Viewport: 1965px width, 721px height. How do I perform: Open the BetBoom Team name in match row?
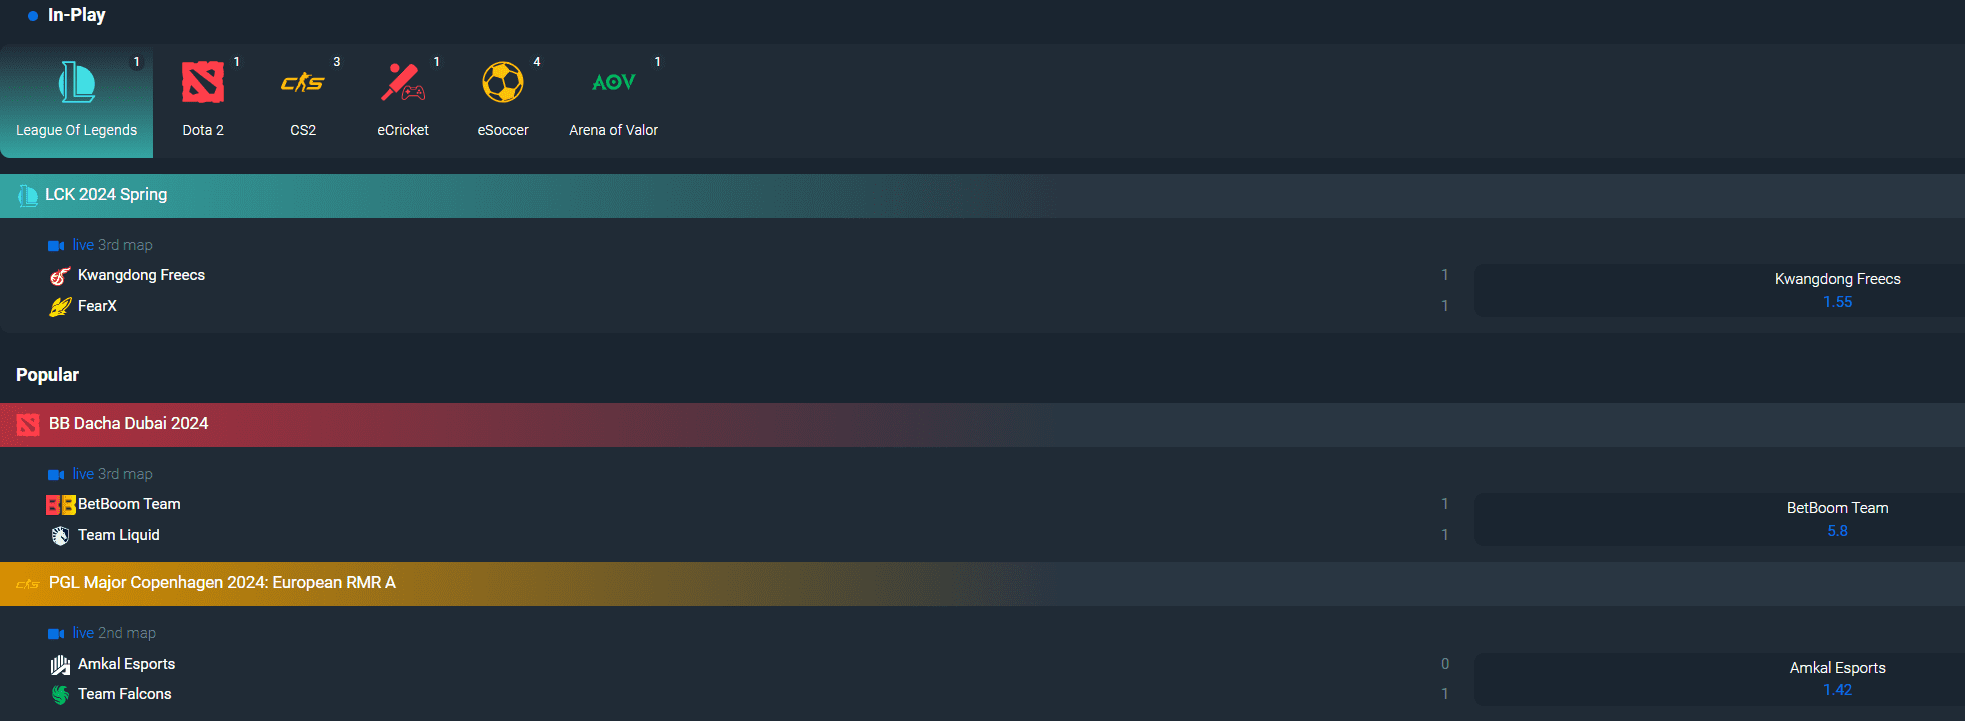[129, 504]
